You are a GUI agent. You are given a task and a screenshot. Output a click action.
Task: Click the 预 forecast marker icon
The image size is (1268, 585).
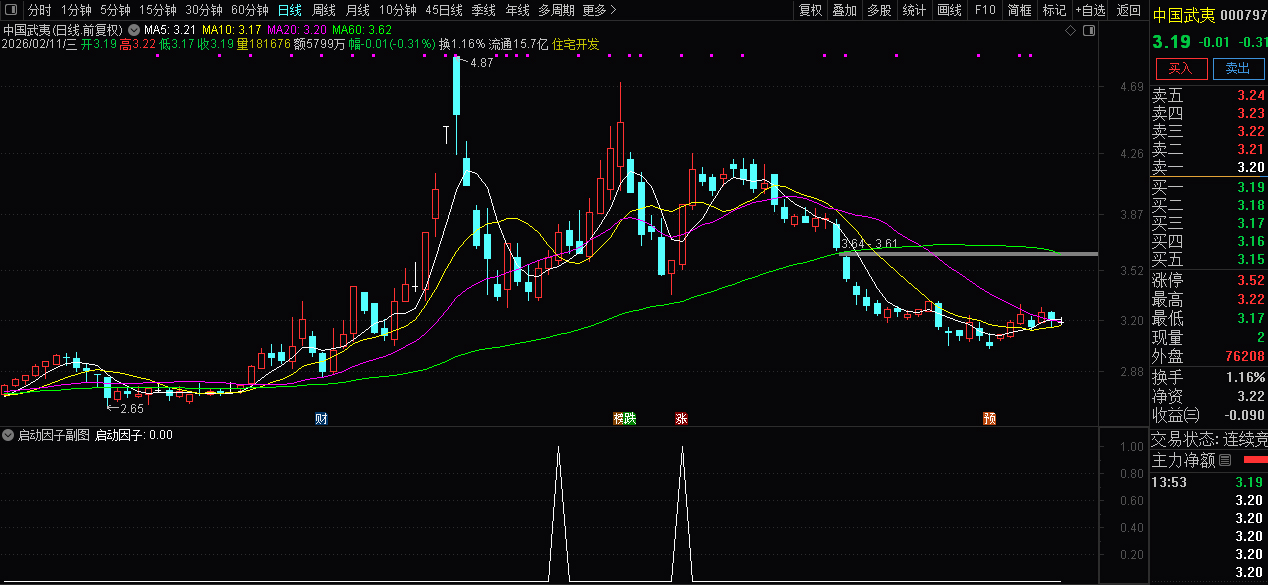tap(989, 418)
